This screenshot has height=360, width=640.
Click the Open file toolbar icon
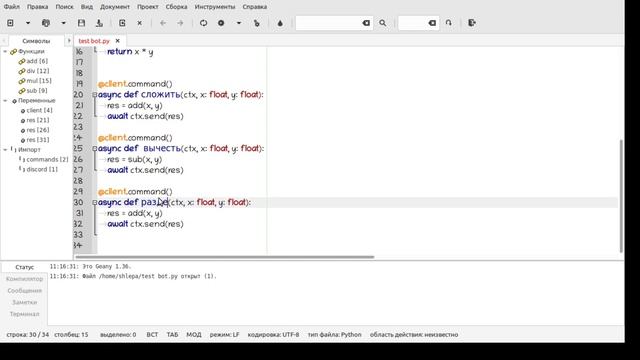tap(46, 23)
